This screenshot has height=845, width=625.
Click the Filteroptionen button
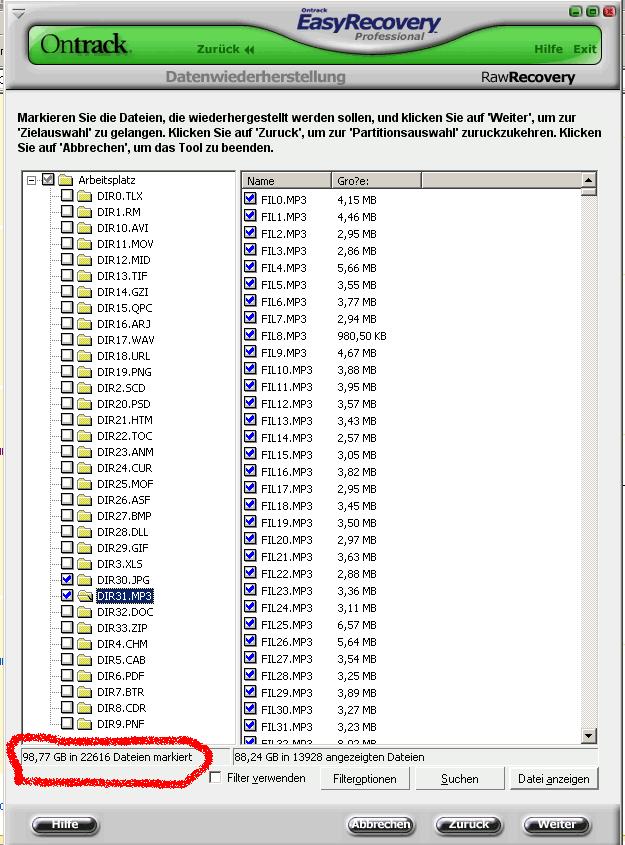[364, 779]
